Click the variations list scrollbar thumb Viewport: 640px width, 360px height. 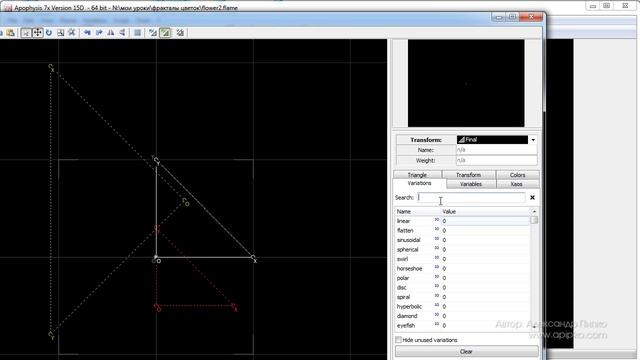click(534, 220)
